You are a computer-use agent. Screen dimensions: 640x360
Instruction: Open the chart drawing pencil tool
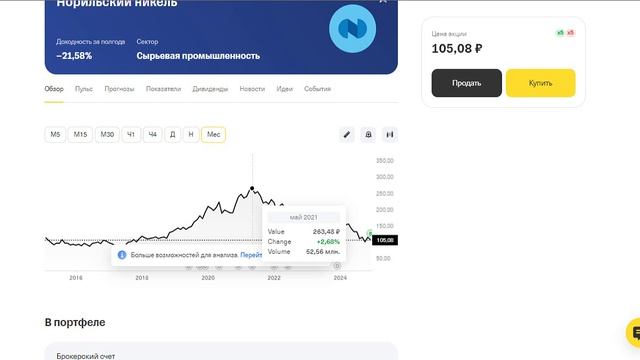click(x=347, y=134)
